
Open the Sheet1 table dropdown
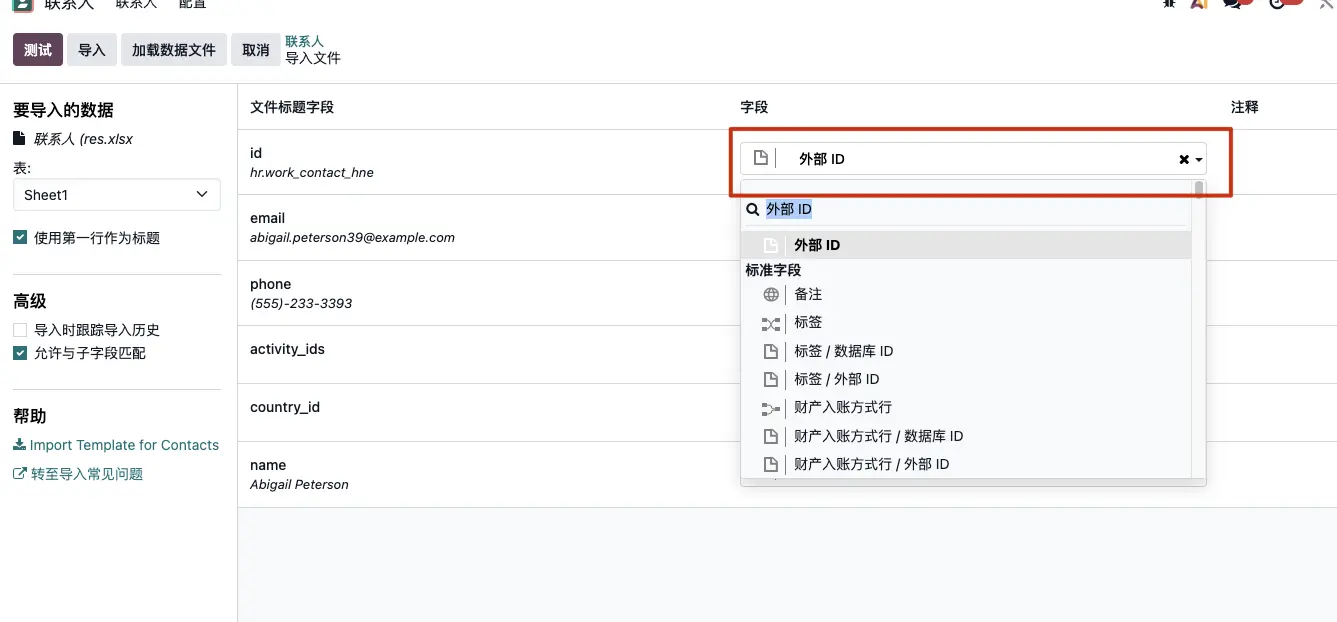(x=116, y=195)
